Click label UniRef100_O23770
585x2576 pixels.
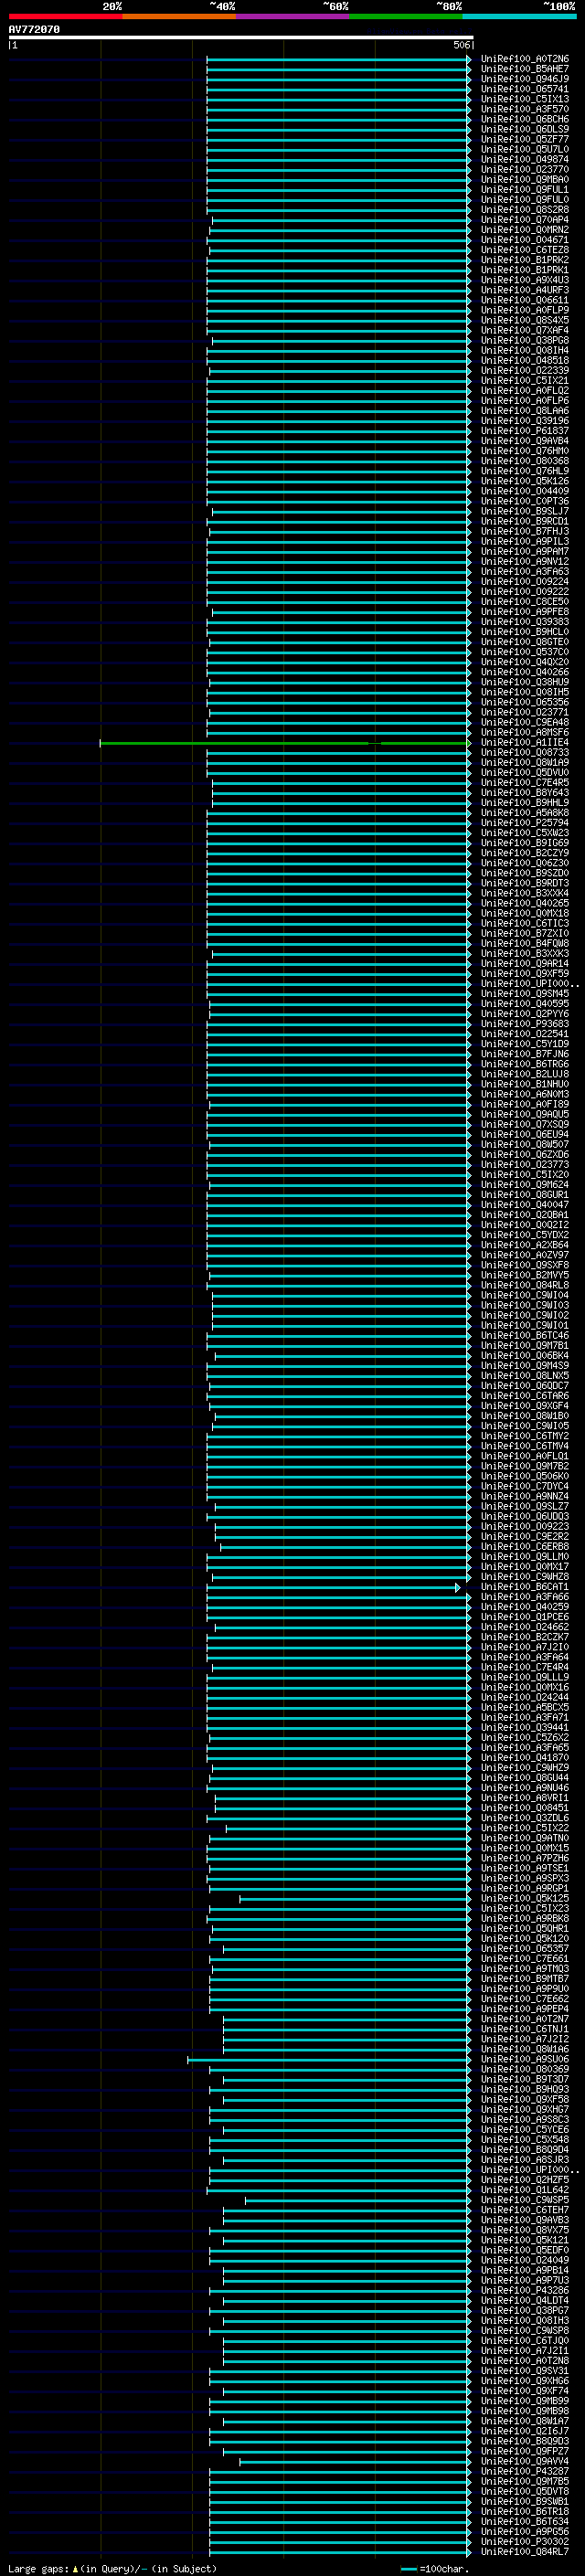coord(525,170)
